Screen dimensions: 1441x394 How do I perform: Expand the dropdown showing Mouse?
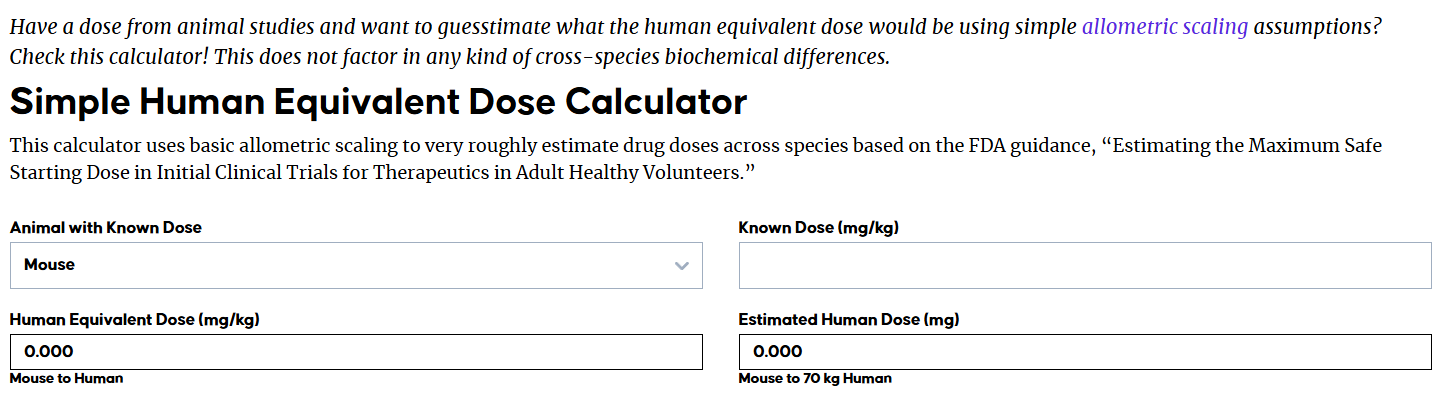pos(356,265)
